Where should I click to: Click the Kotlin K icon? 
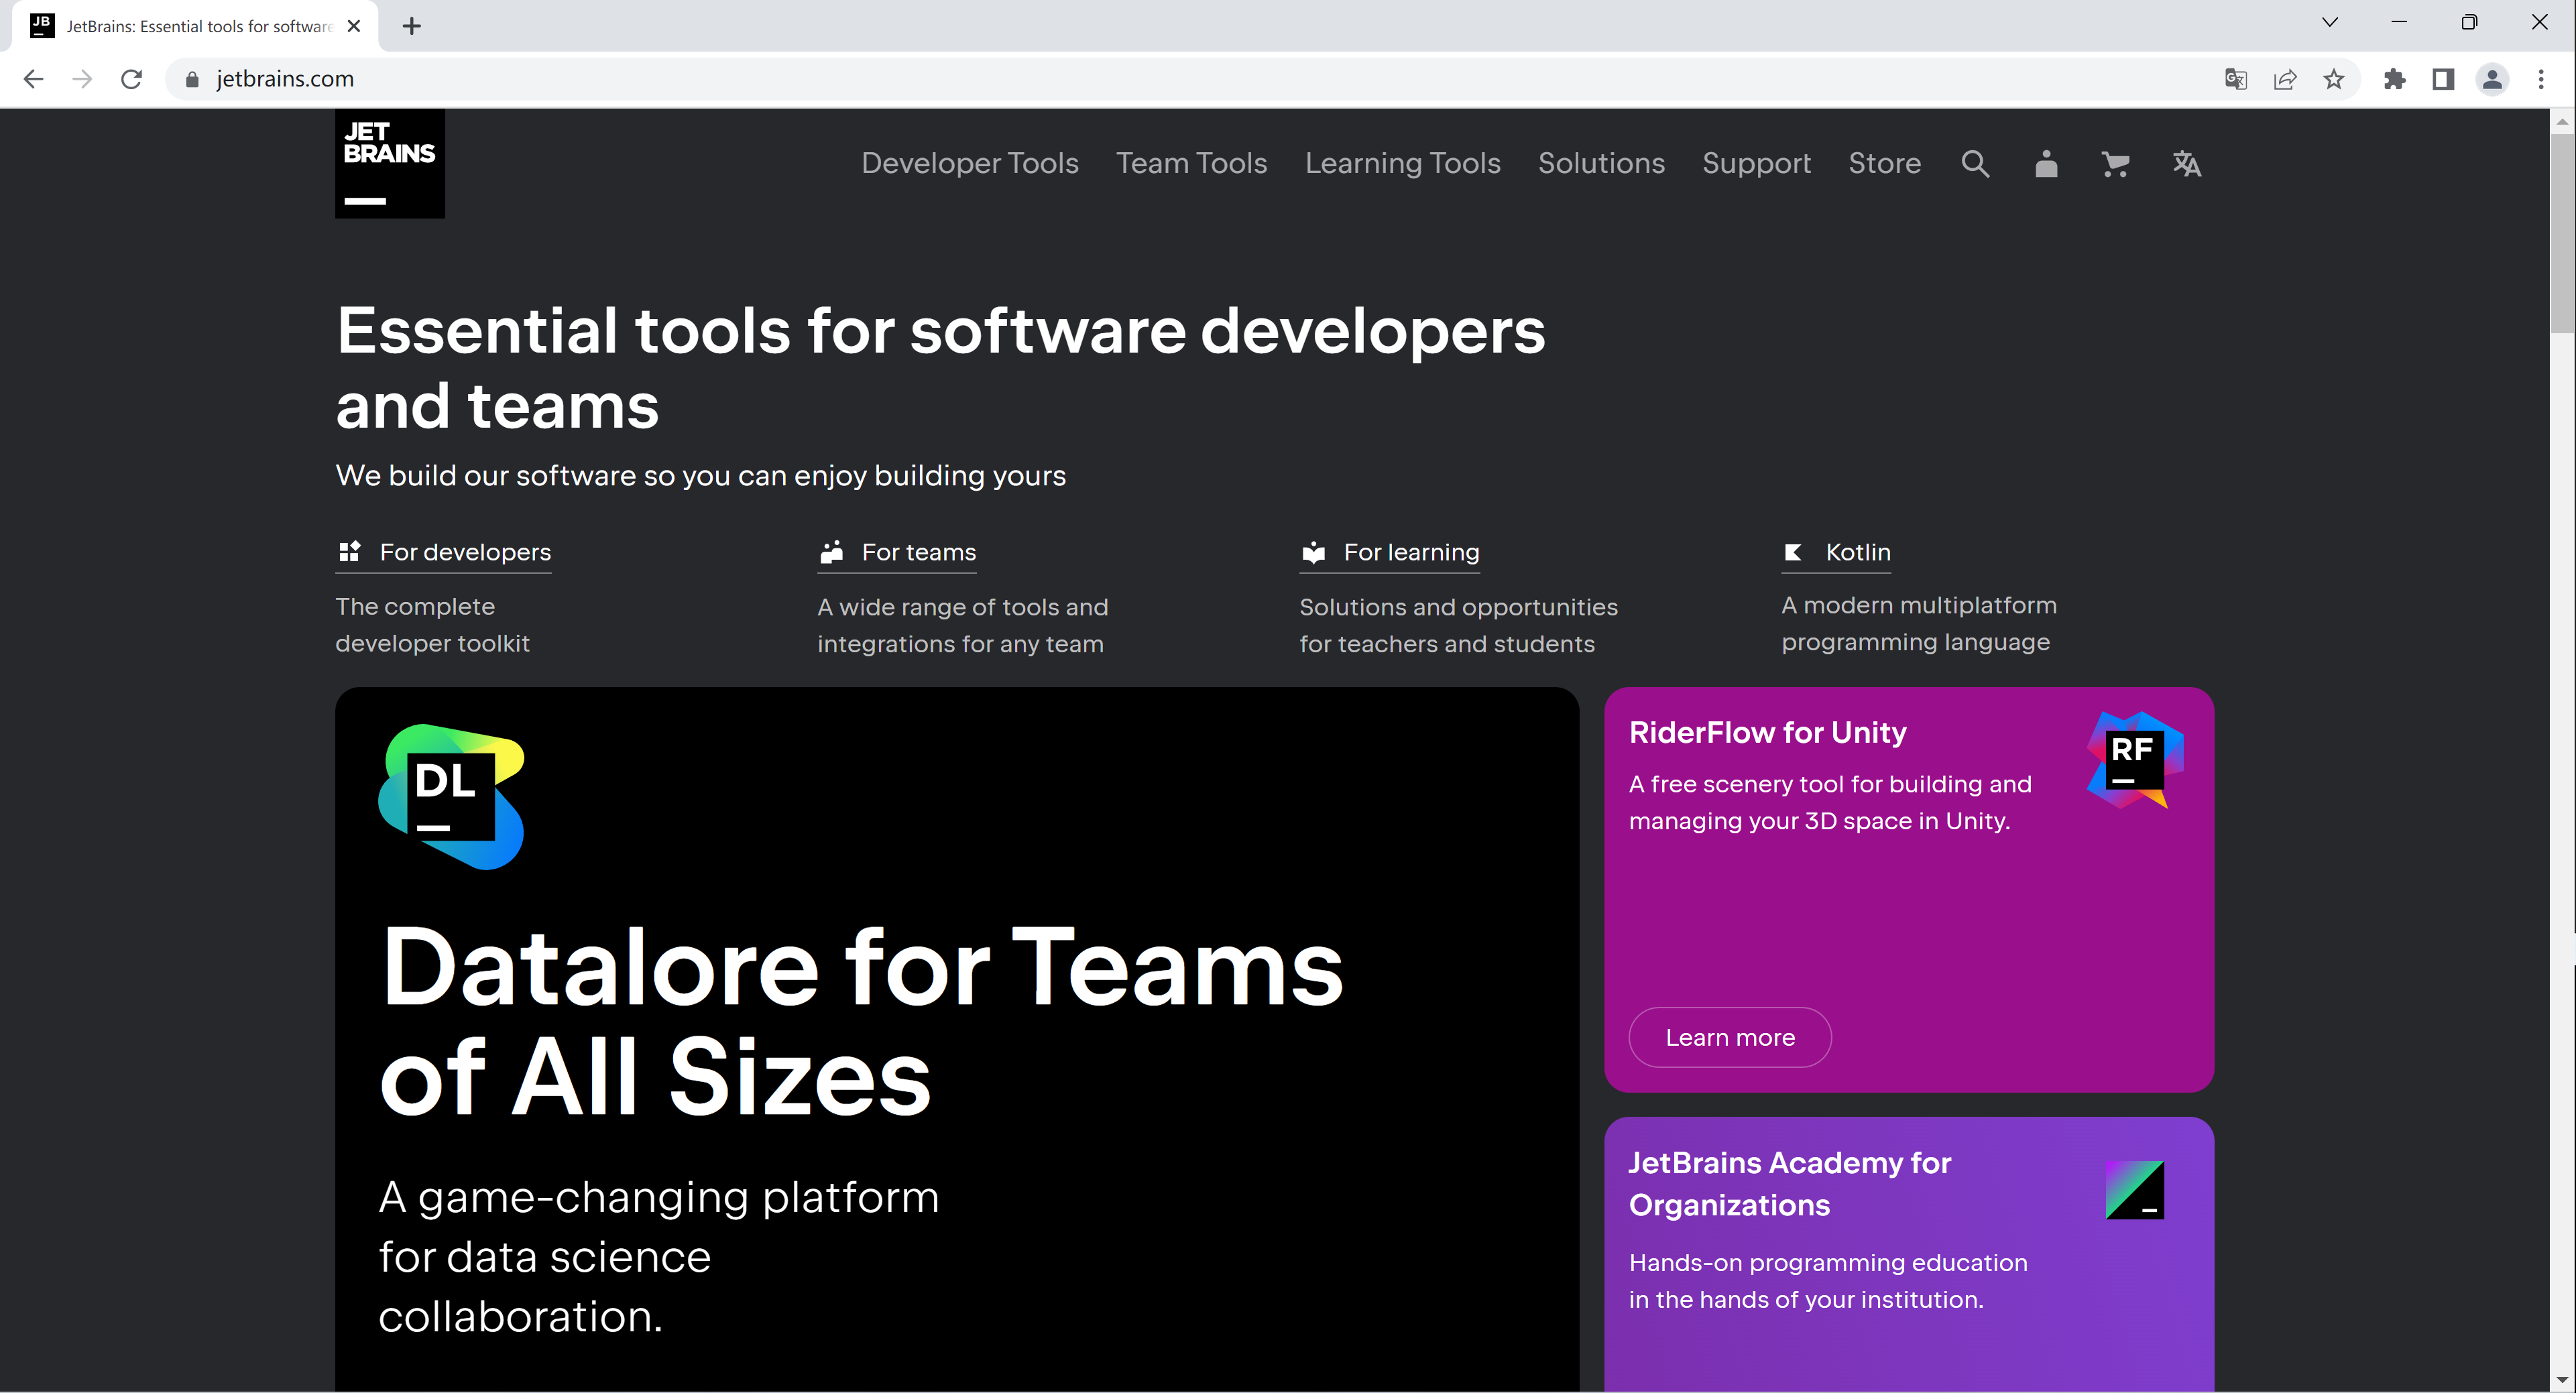click(1793, 552)
